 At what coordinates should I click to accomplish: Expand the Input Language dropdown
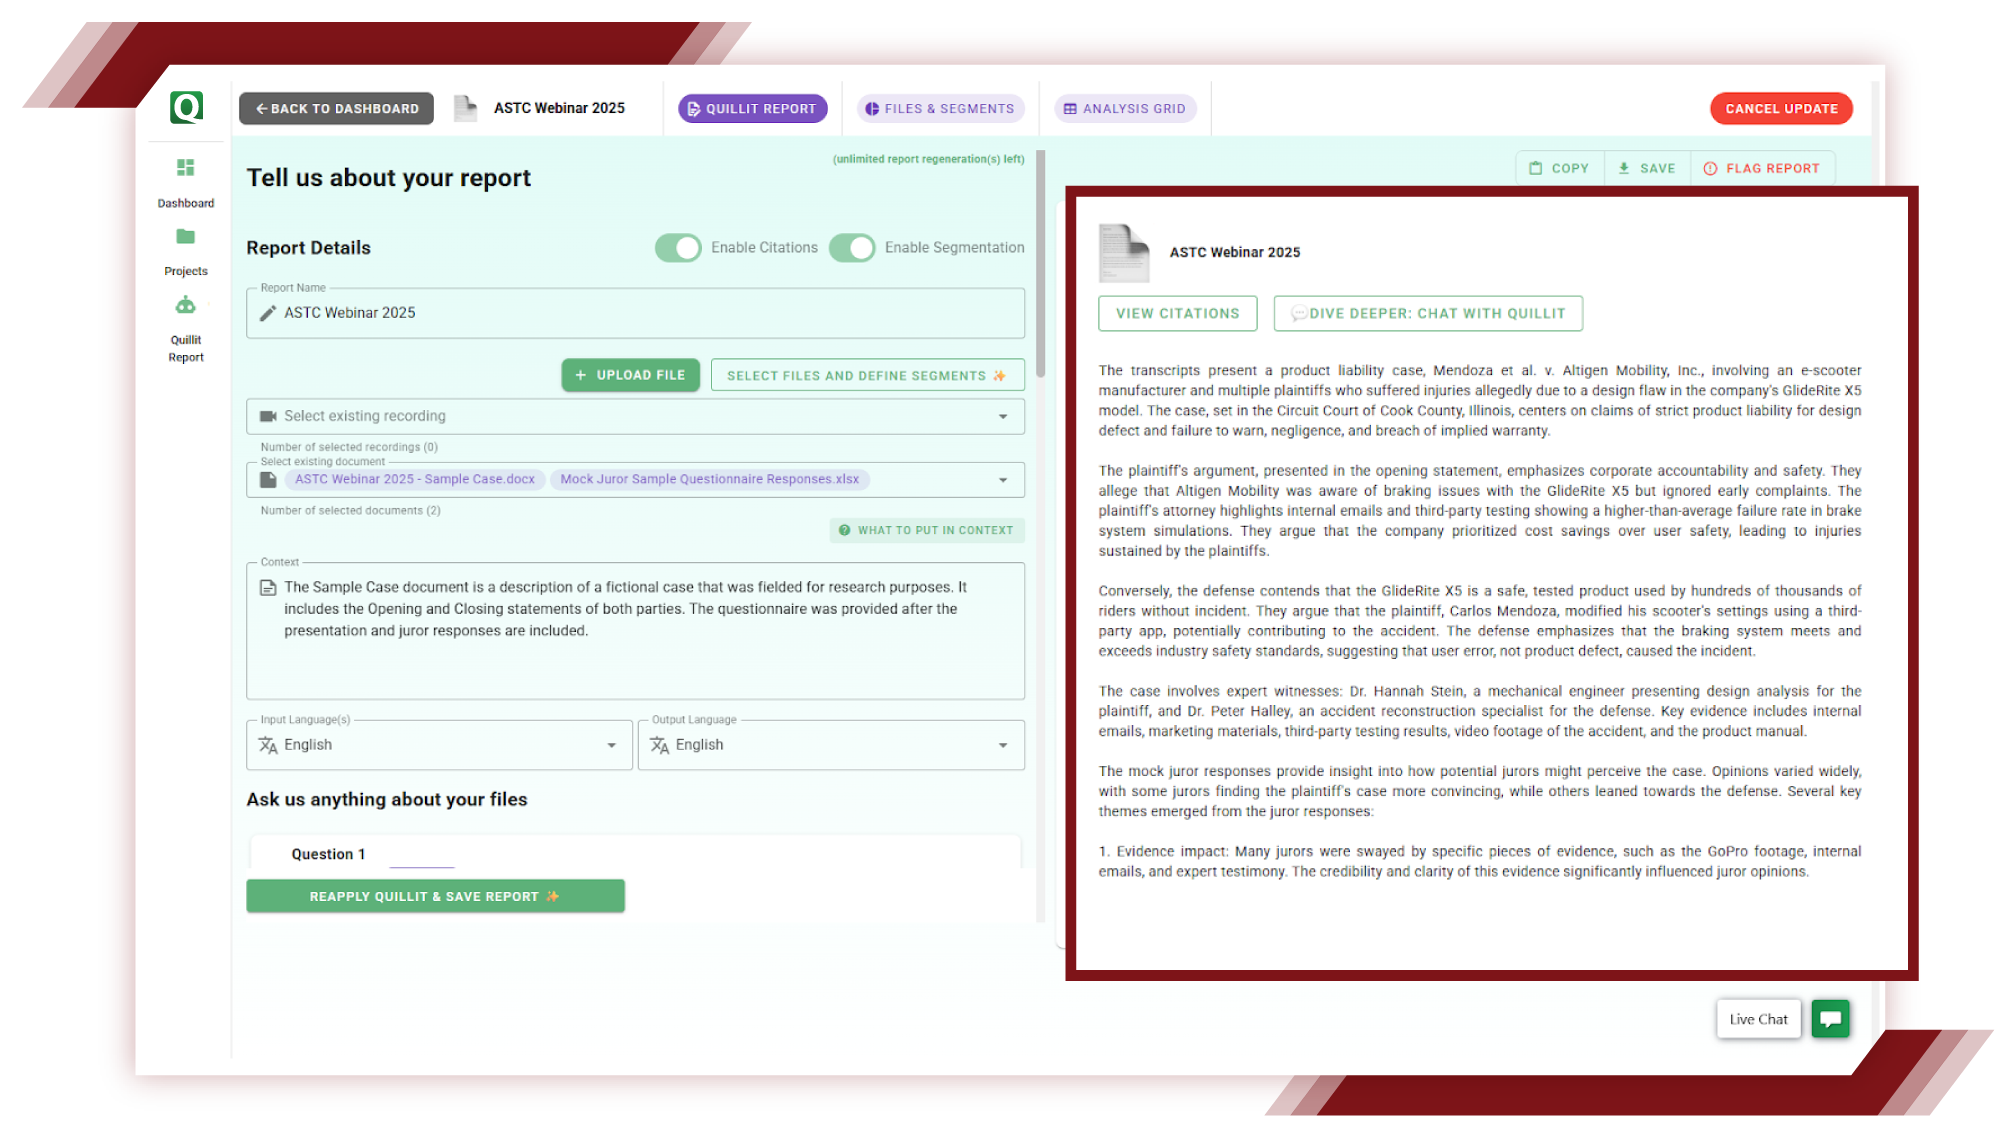611,745
